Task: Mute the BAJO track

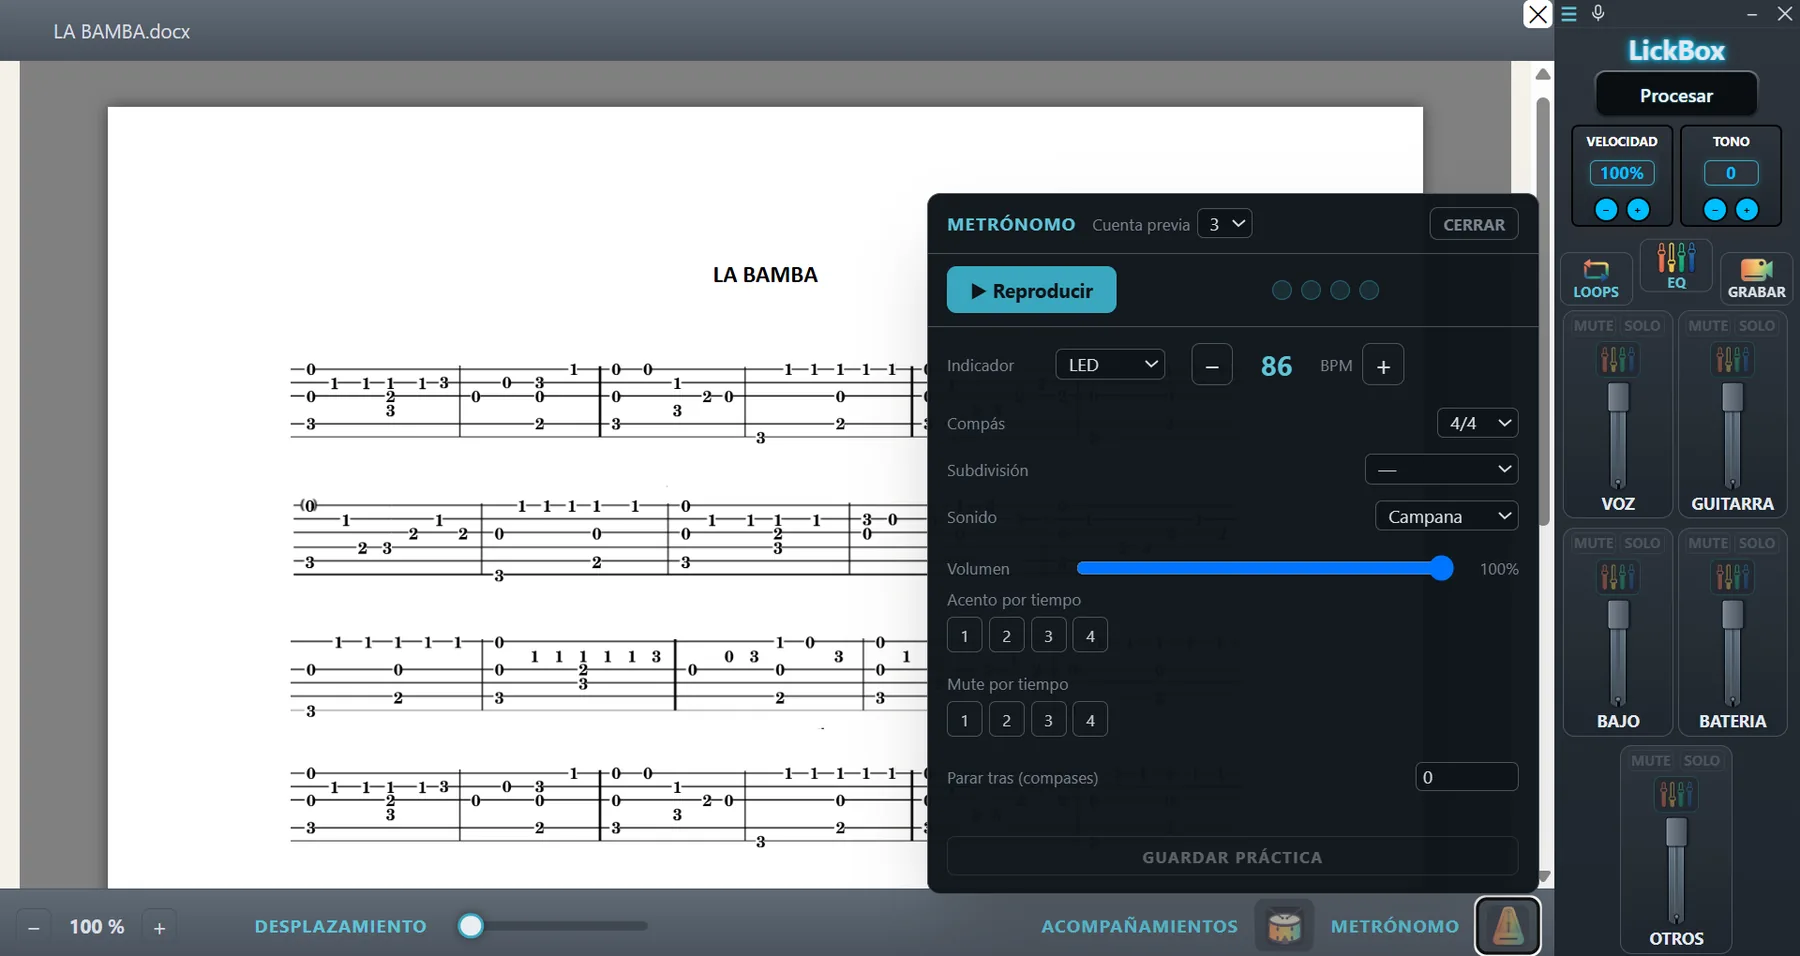Action: tap(1593, 543)
